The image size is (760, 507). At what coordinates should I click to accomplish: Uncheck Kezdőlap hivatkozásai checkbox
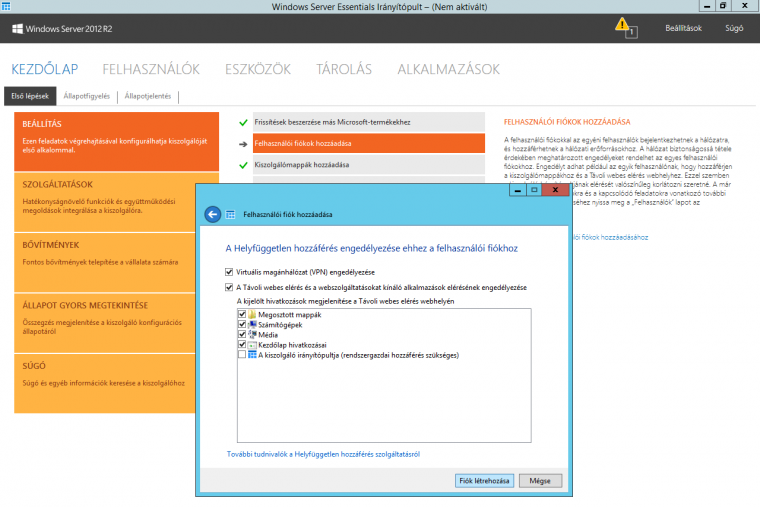242,345
